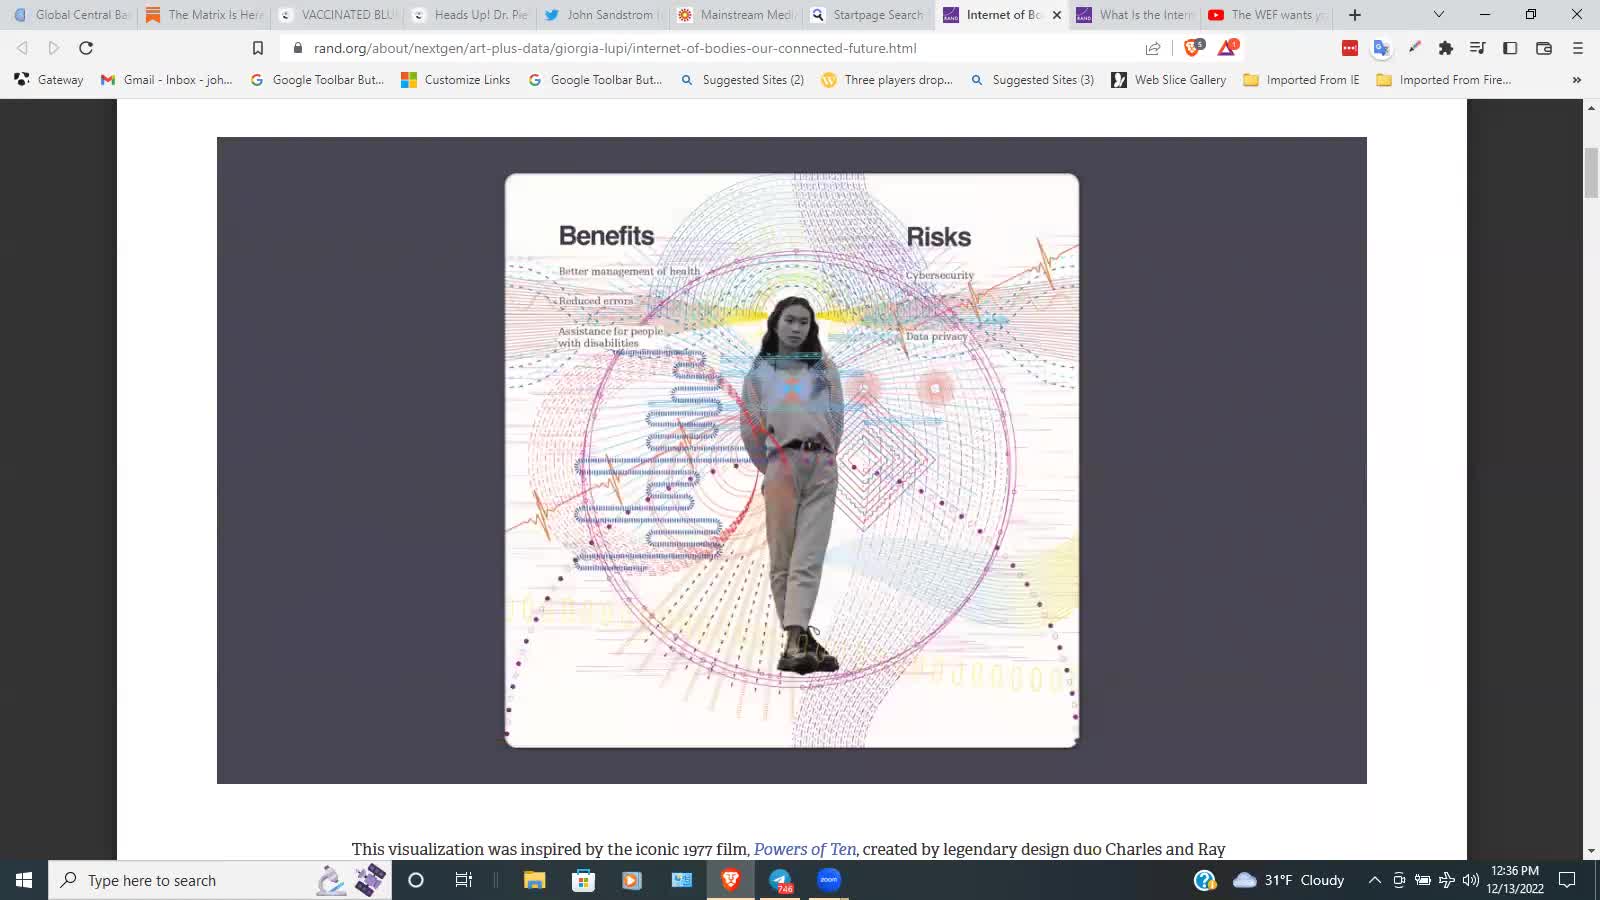Close the Internet of Bodies tab
Screen dimensions: 1600x900
click(x=1057, y=15)
